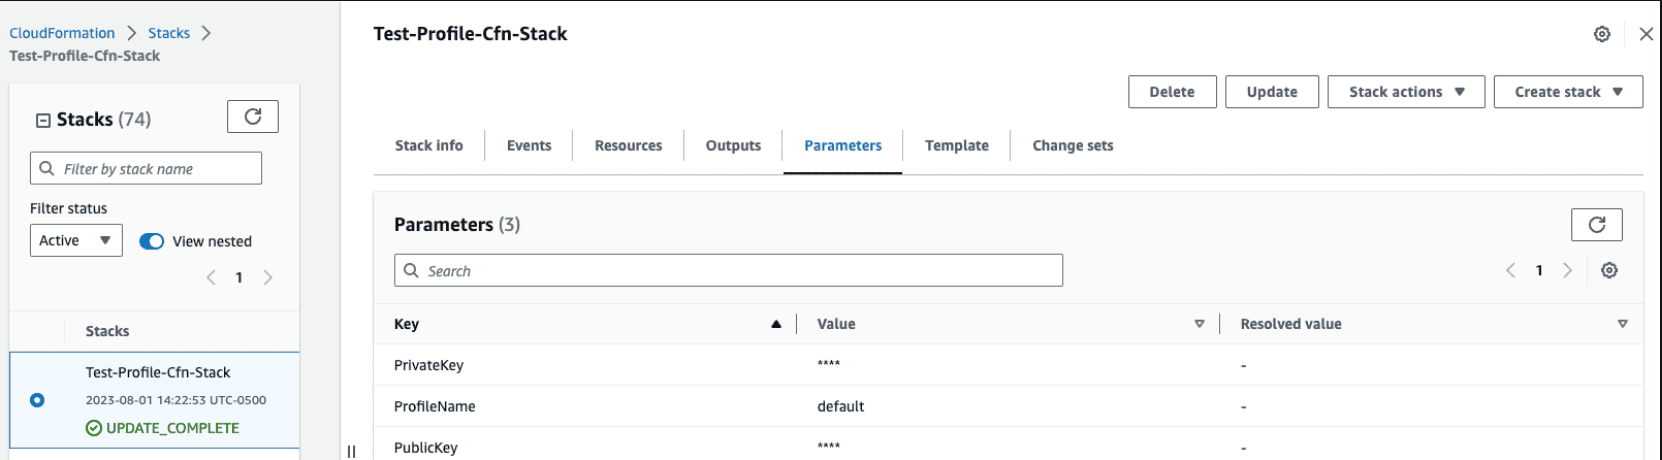The height and width of the screenshot is (460, 1662).
Task: Open stack detail settings gear at top
Action: click(x=1602, y=34)
